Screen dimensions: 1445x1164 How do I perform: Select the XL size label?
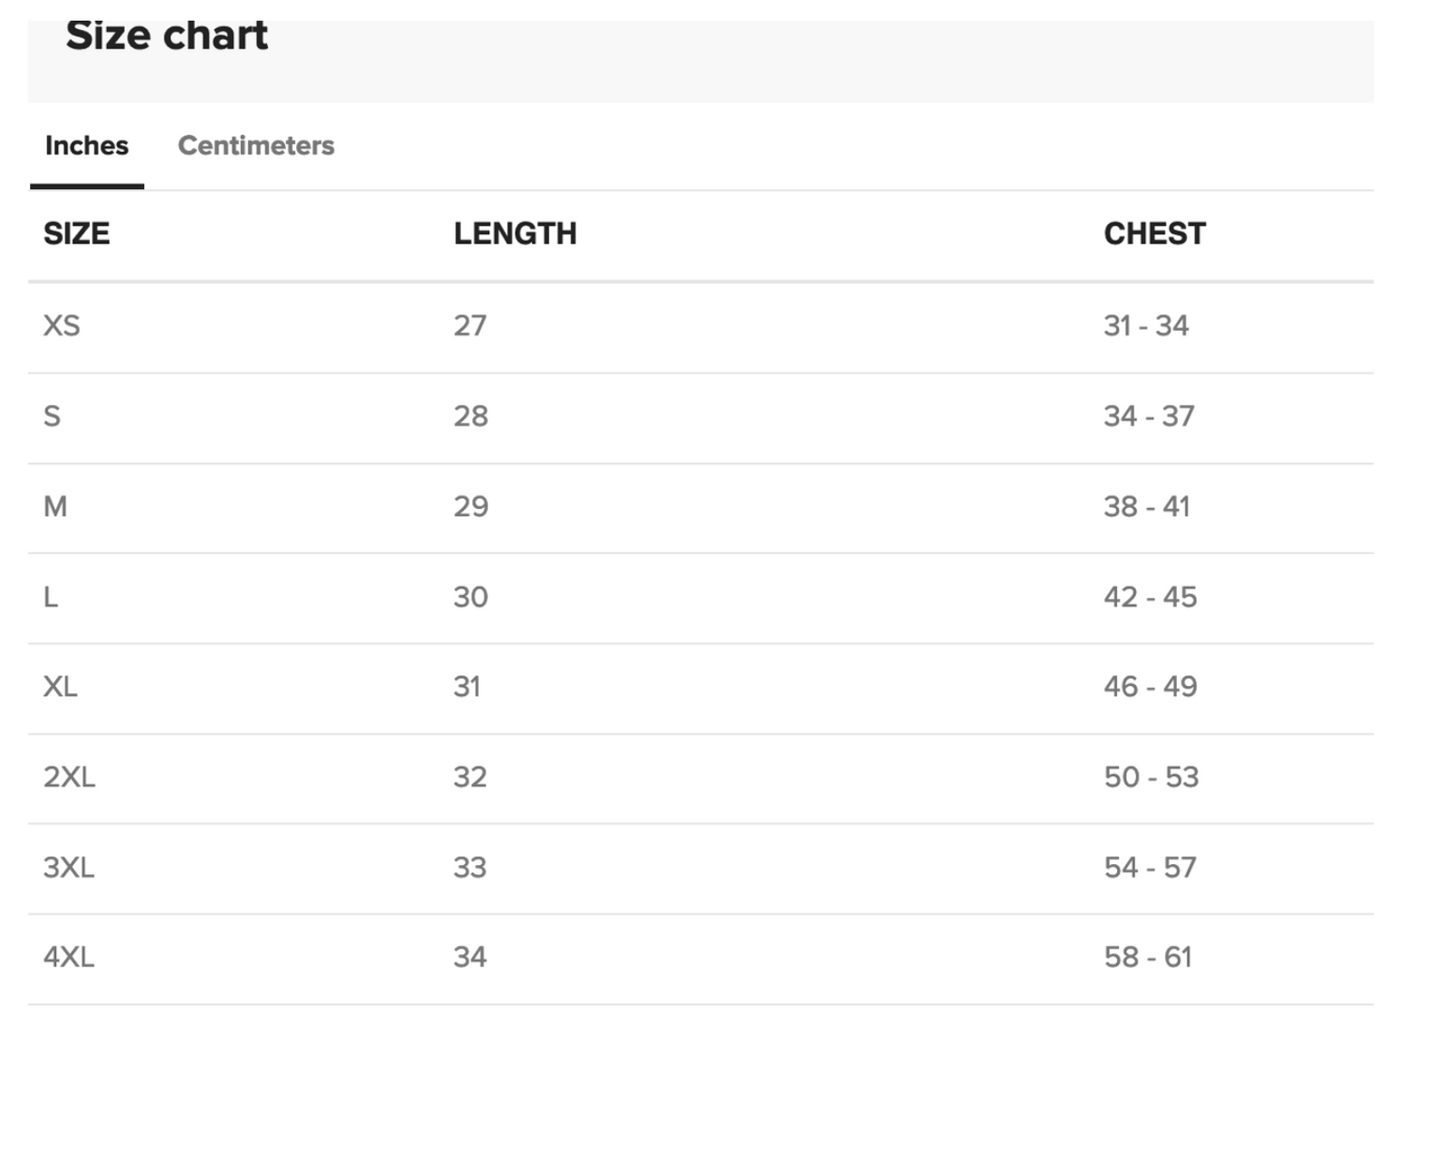click(x=60, y=687)
